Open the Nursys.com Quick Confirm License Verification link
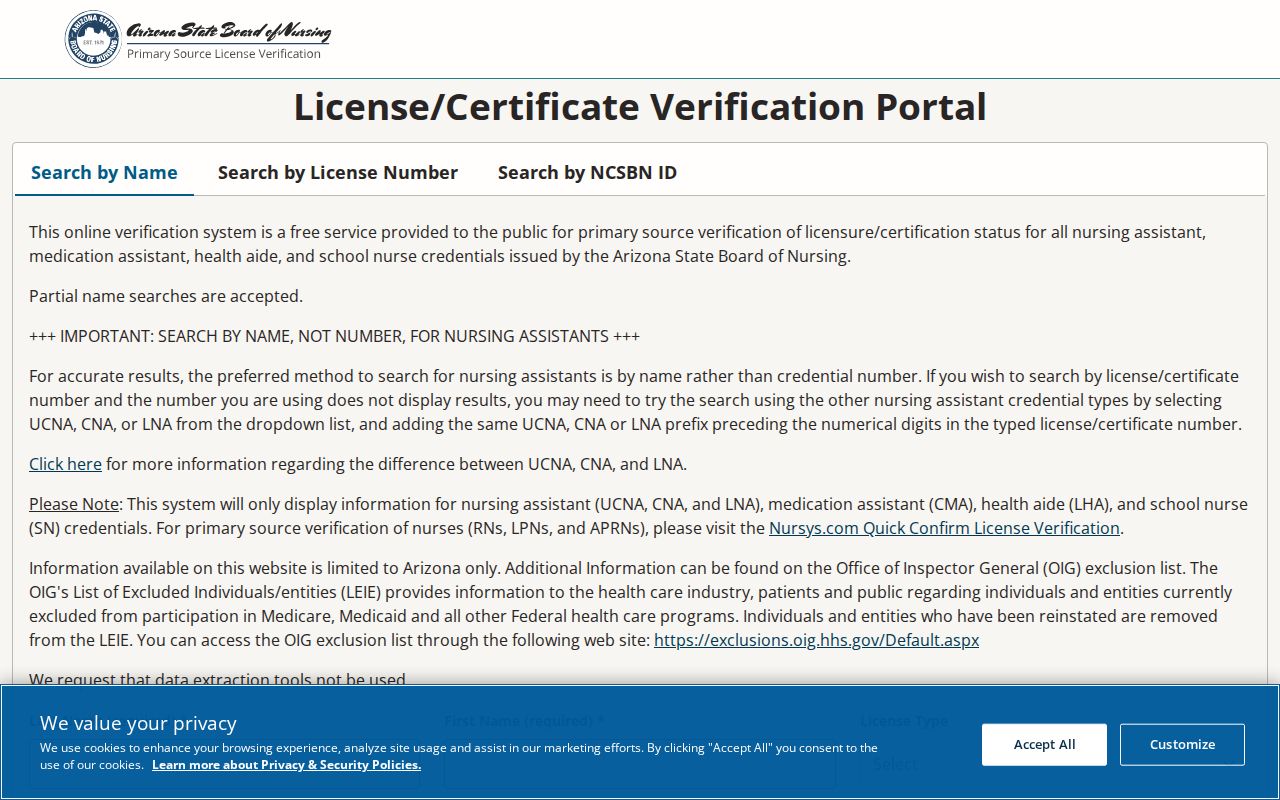The width and height of the screenshot is (1280, 800). tap(944, 528)
